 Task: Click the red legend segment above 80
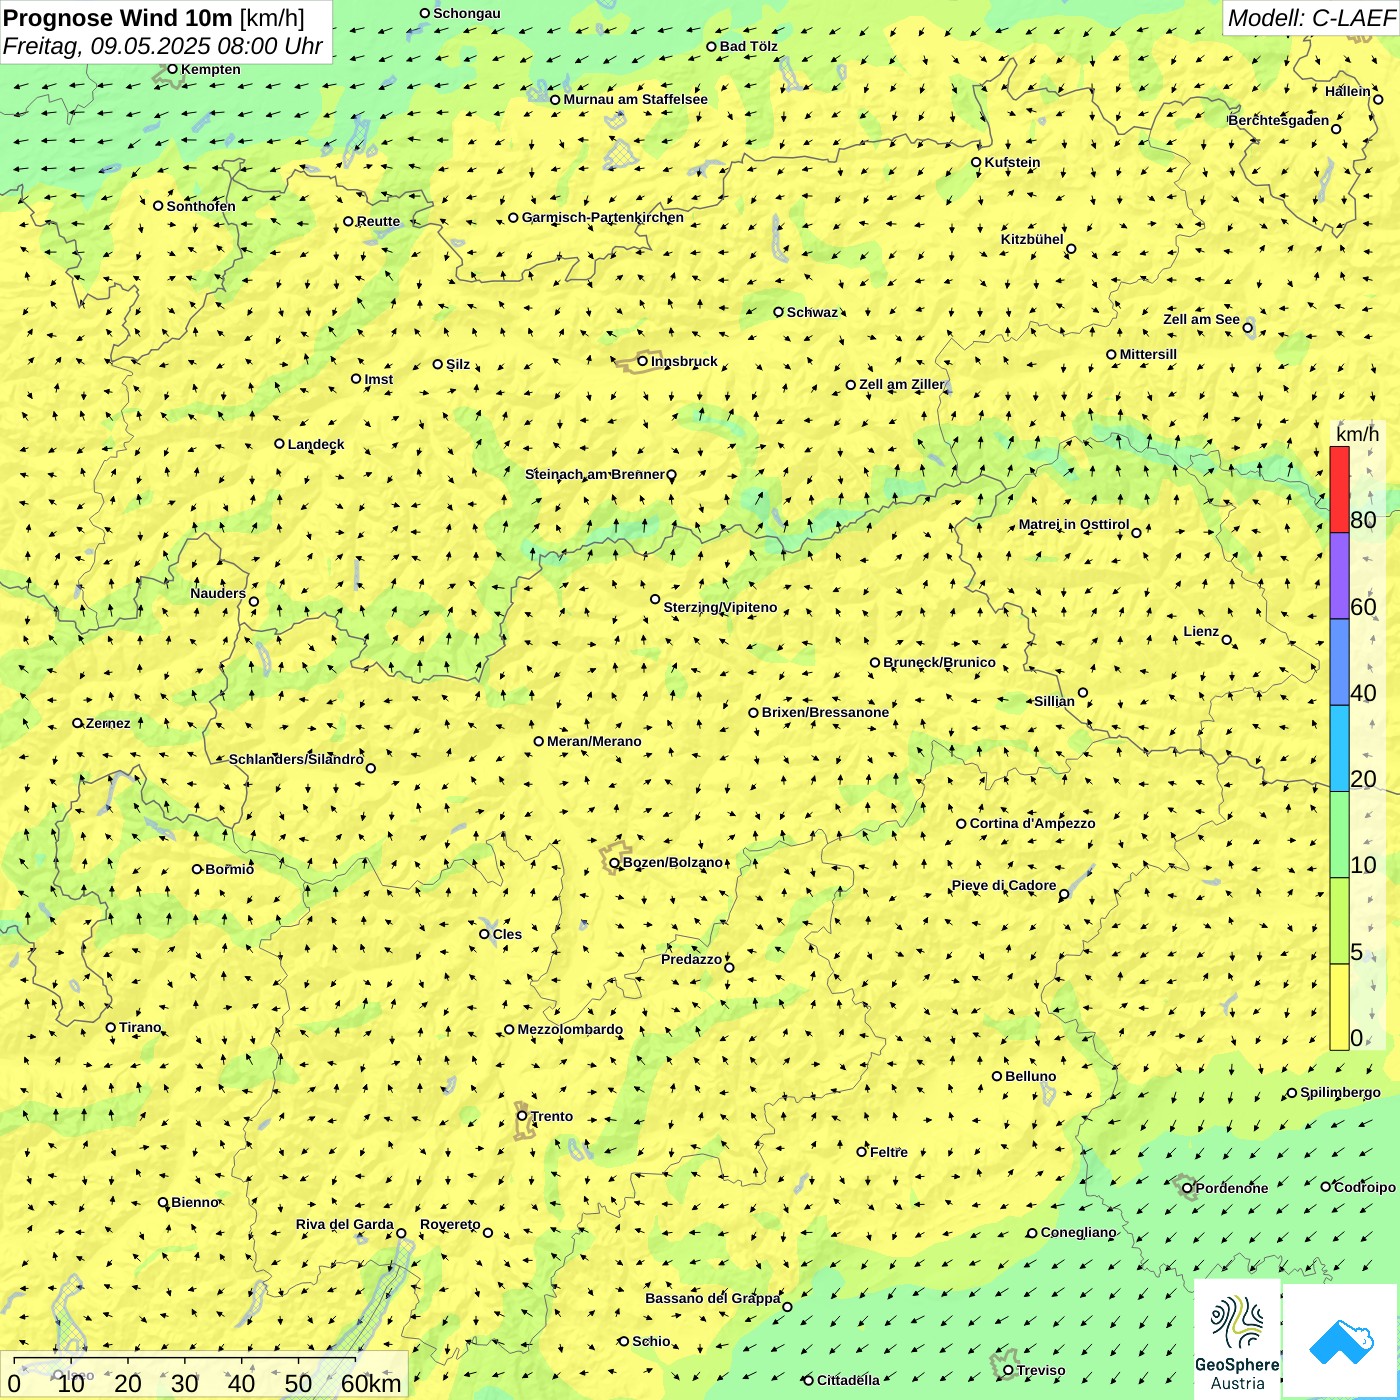tap(1339, 490)
